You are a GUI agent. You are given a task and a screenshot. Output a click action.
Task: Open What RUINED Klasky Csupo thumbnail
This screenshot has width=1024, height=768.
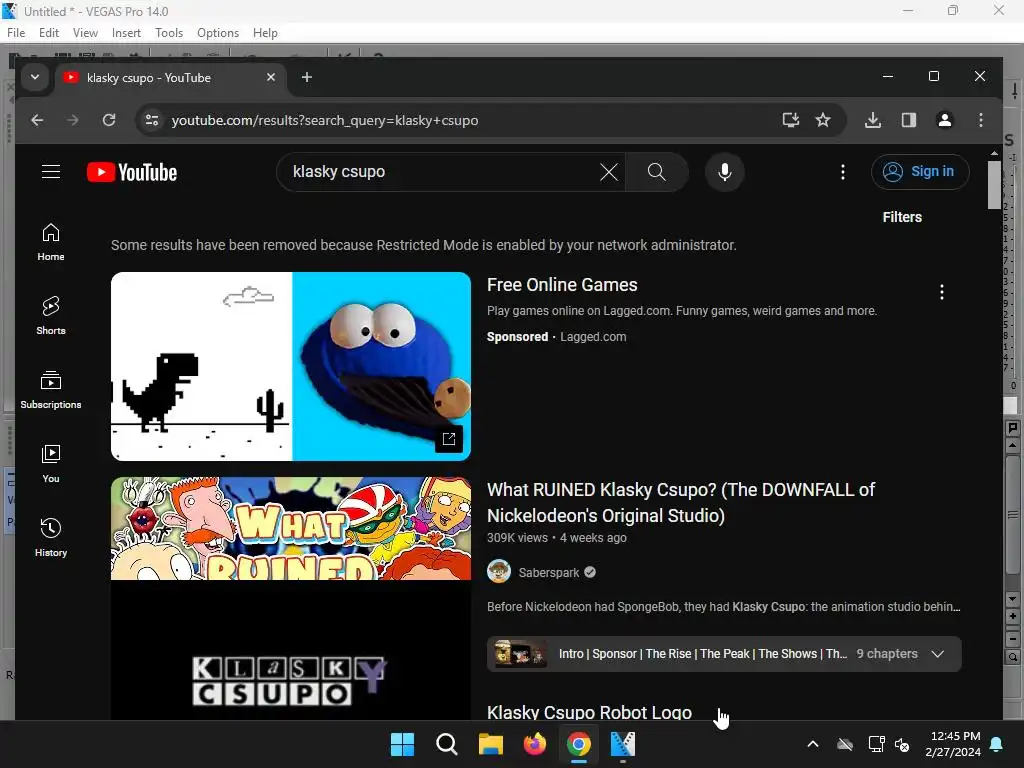[x=291, y=528]
